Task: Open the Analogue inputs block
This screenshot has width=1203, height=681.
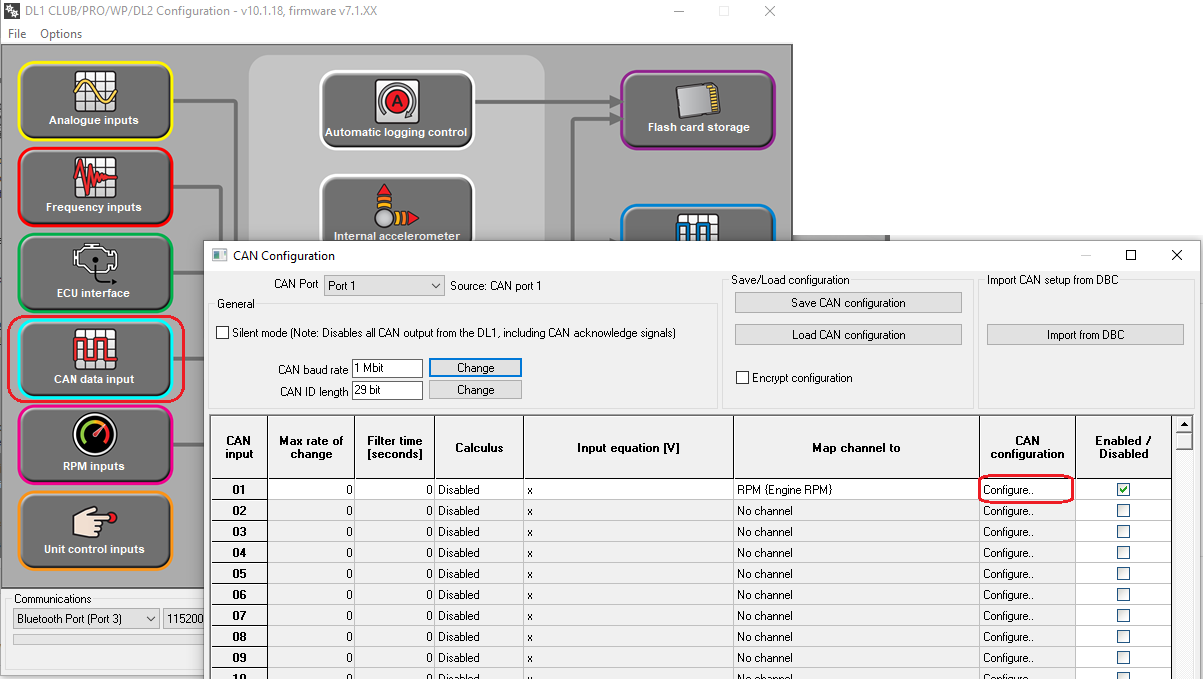Action: pyautogui.click(x=94, y=100)
